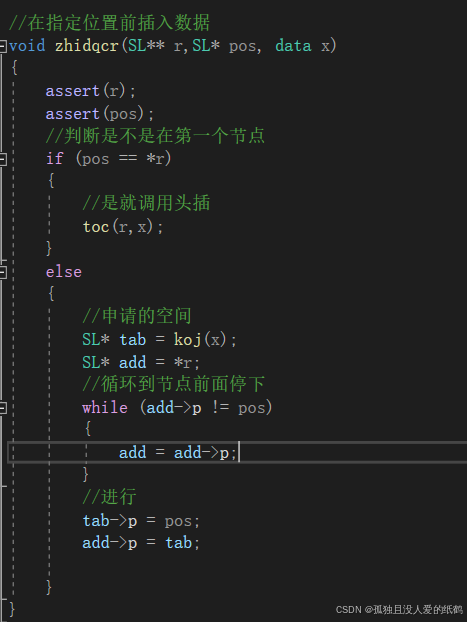Viewport: 467px width, 622px height.
Task: Click the assert(pos); line
Action: tap(100, 114)
